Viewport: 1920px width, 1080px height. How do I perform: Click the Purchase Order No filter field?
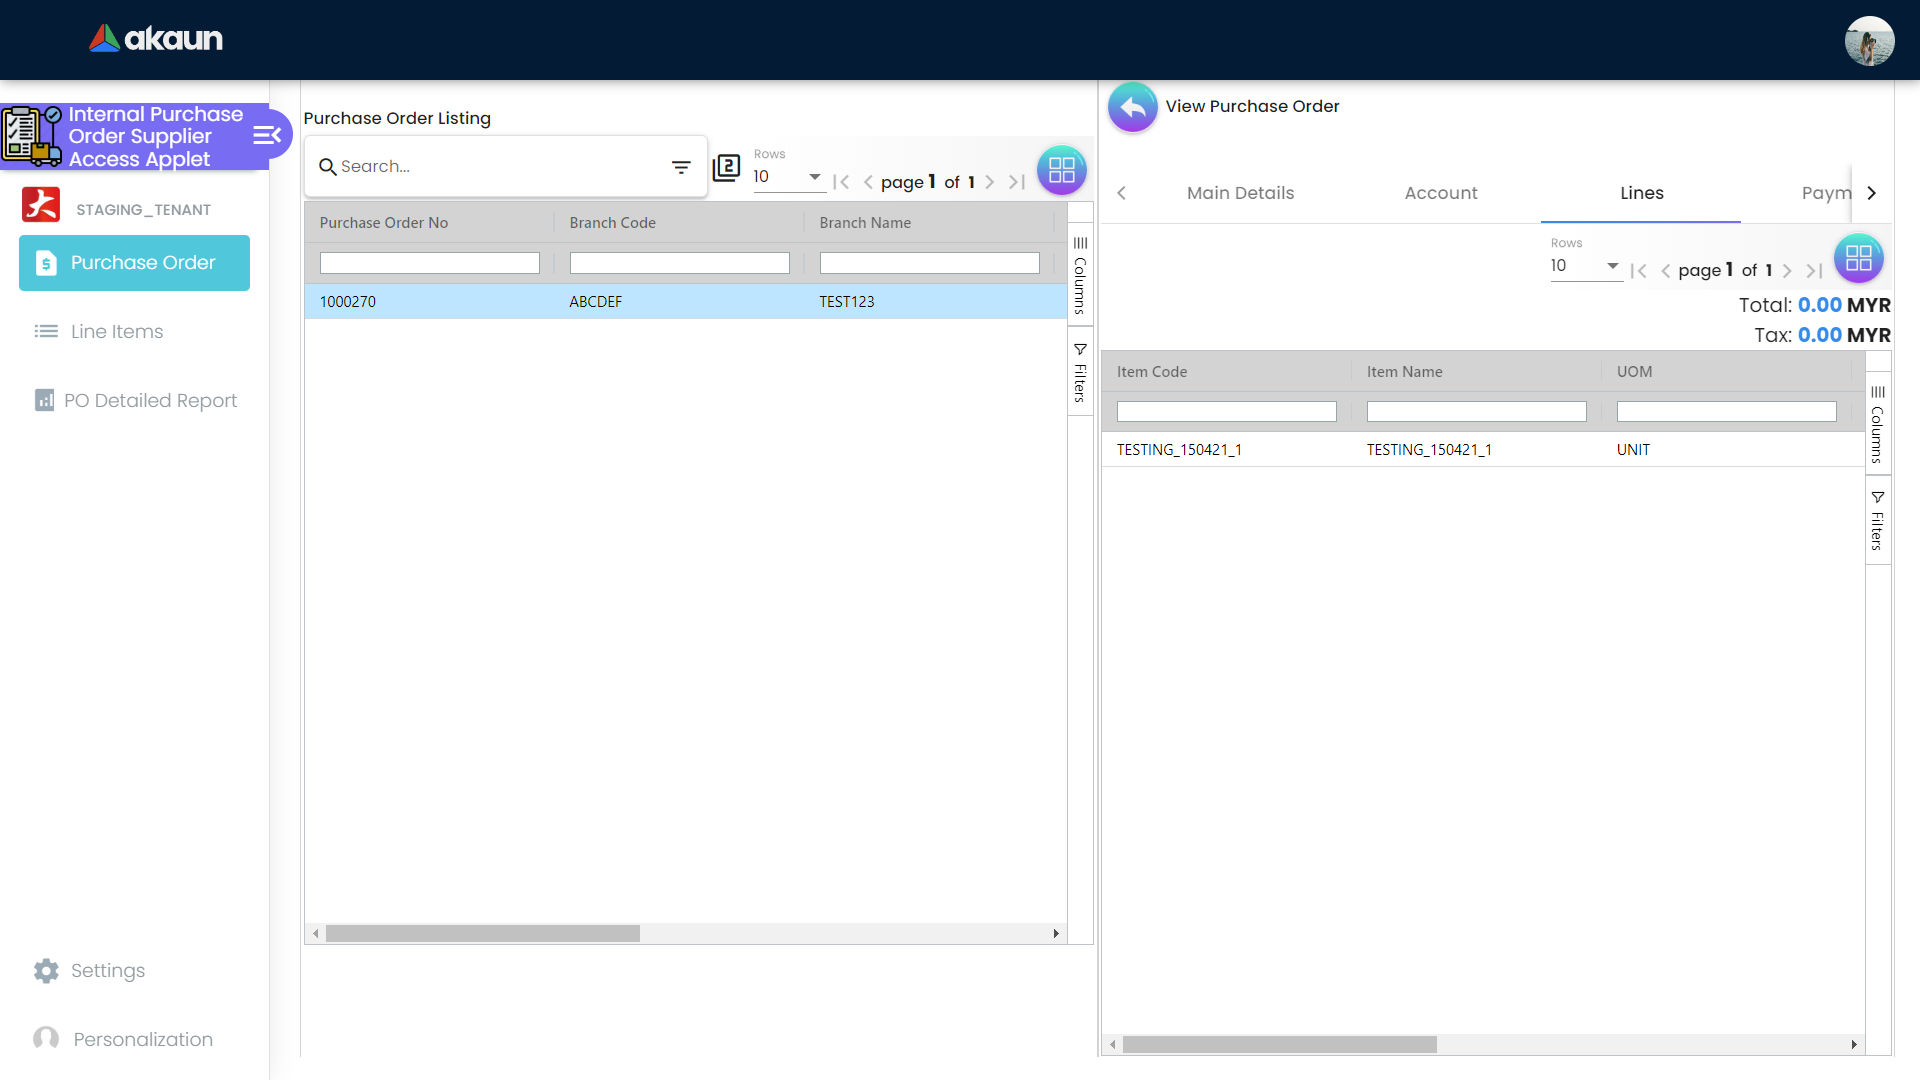429,263
